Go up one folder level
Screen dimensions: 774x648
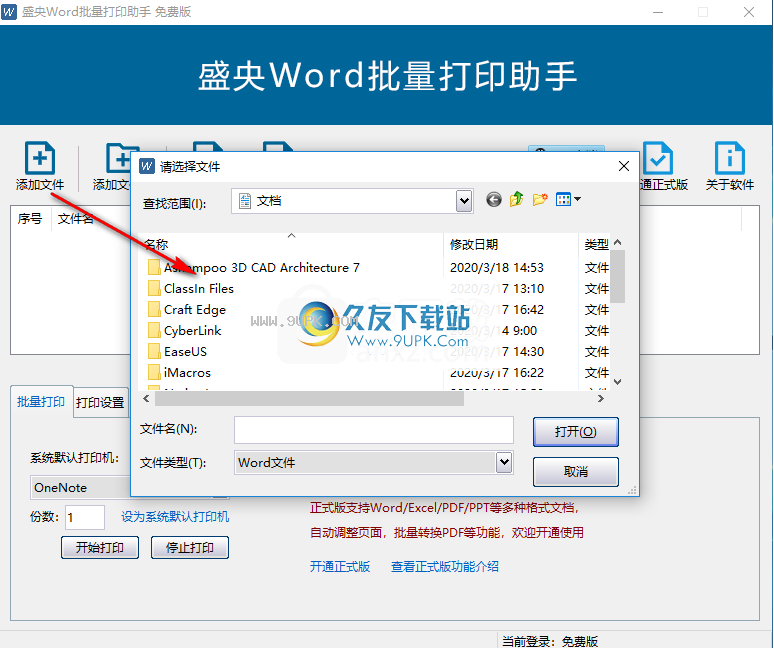516,199
